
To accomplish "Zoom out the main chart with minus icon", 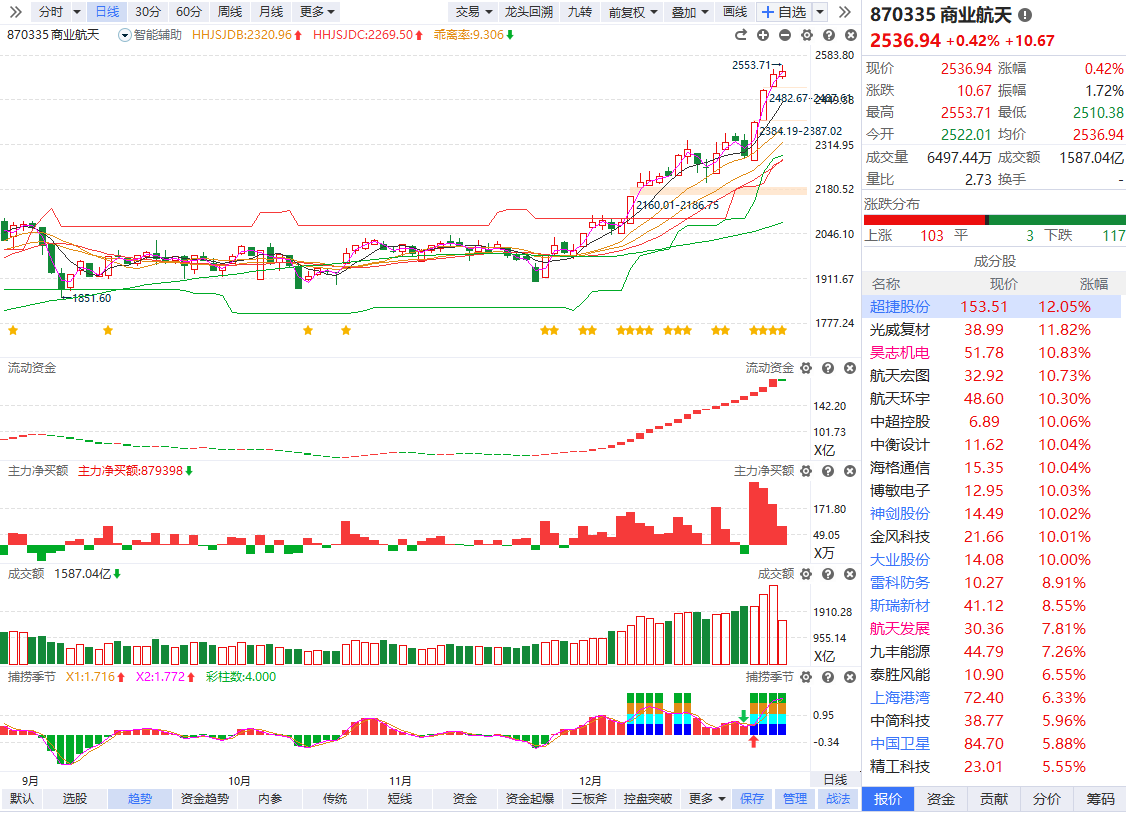I will pos(784,35).
